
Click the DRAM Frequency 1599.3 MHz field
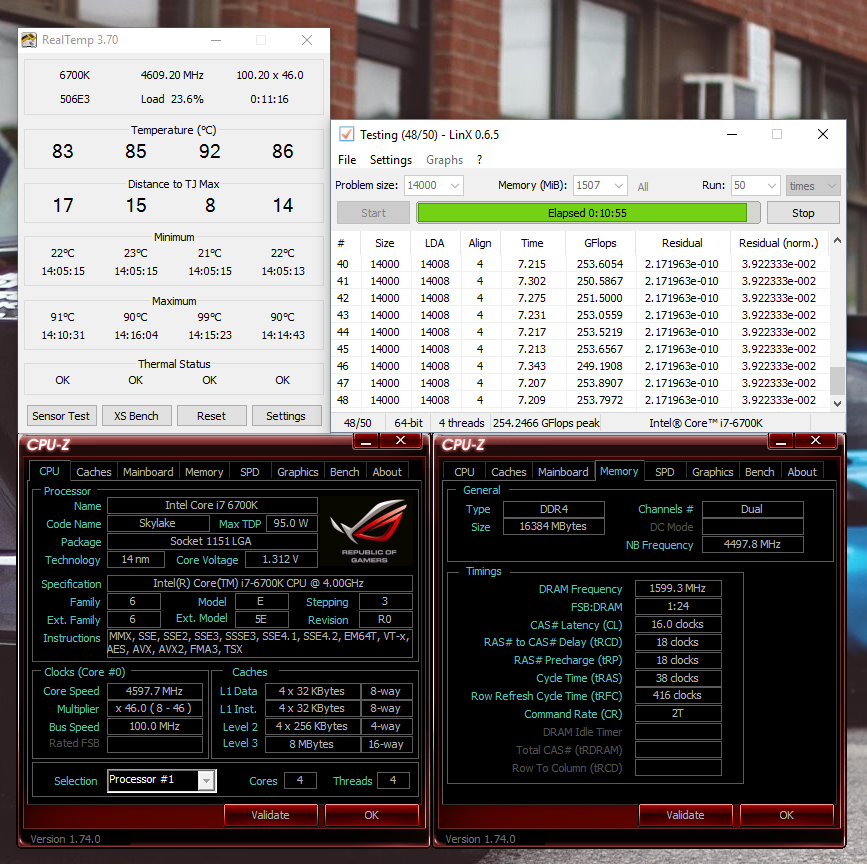[x=678, y=588]
